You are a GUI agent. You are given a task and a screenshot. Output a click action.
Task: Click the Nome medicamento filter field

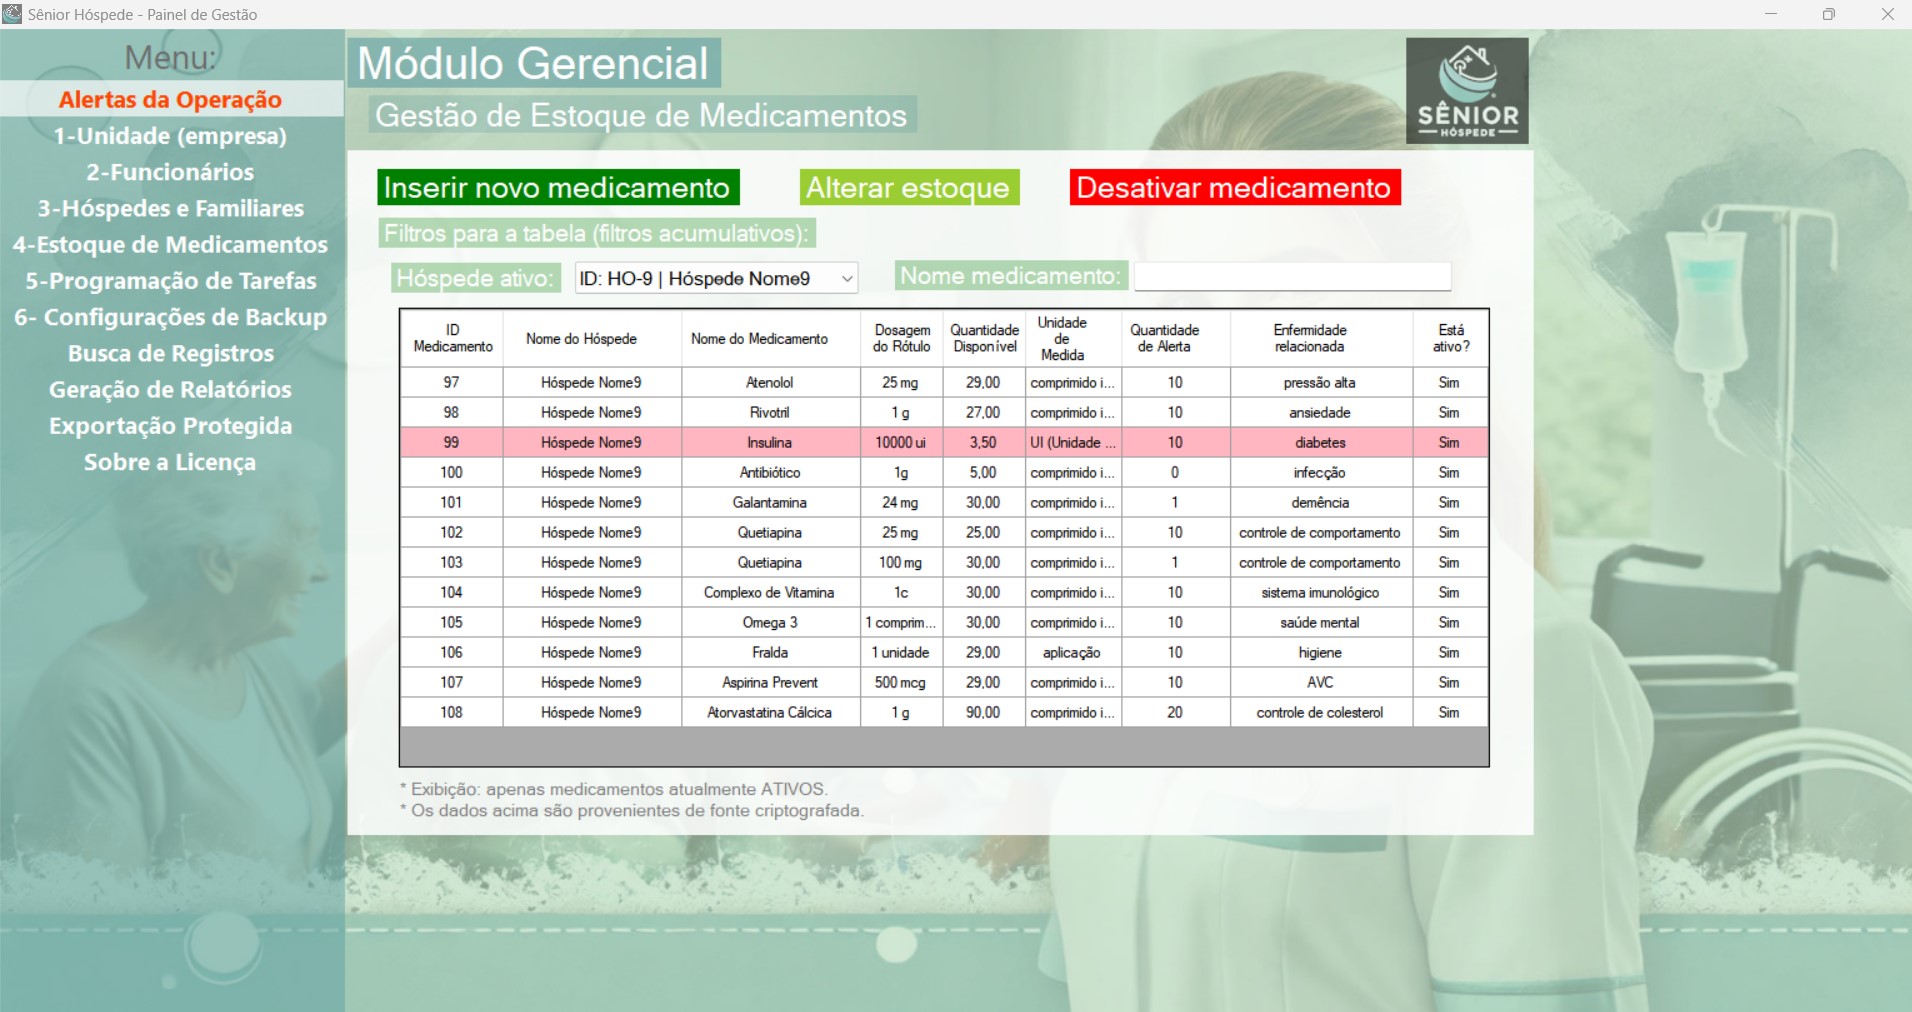pyautogui.click(x=1292, y=277)
